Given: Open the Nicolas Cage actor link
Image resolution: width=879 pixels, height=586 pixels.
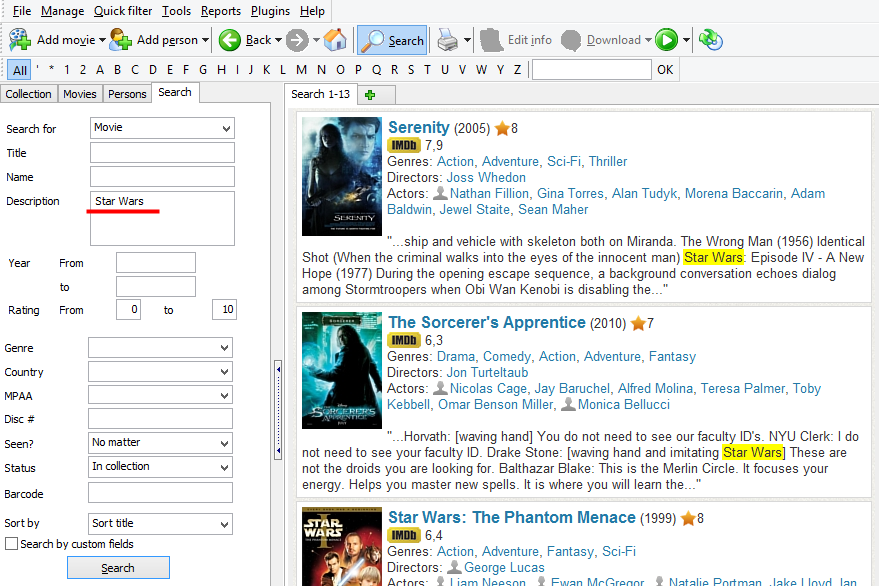Looking at the screenshot, I should pyautogui.click(x=488, y=389).
